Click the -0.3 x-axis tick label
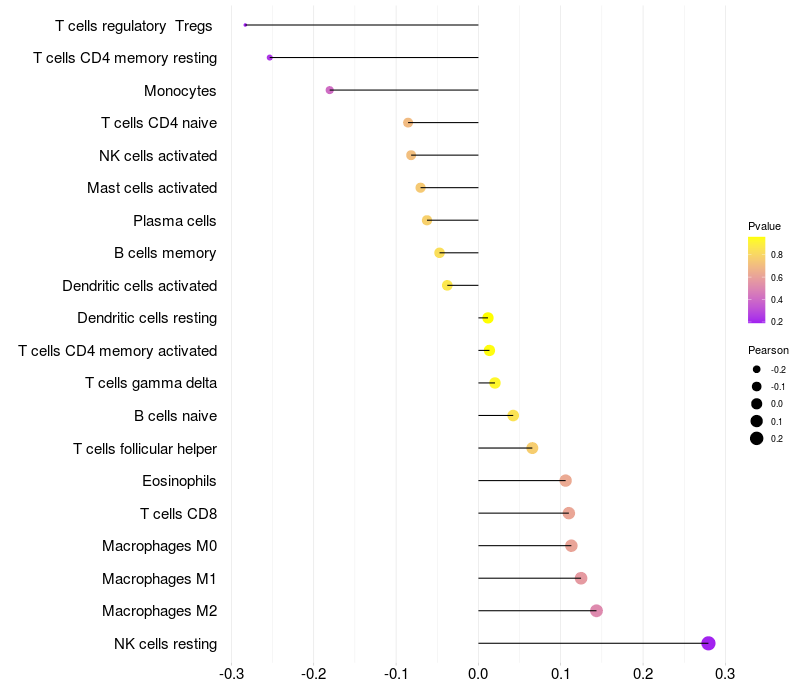Screen dimensions: 800x700 (x=231, y=672)
